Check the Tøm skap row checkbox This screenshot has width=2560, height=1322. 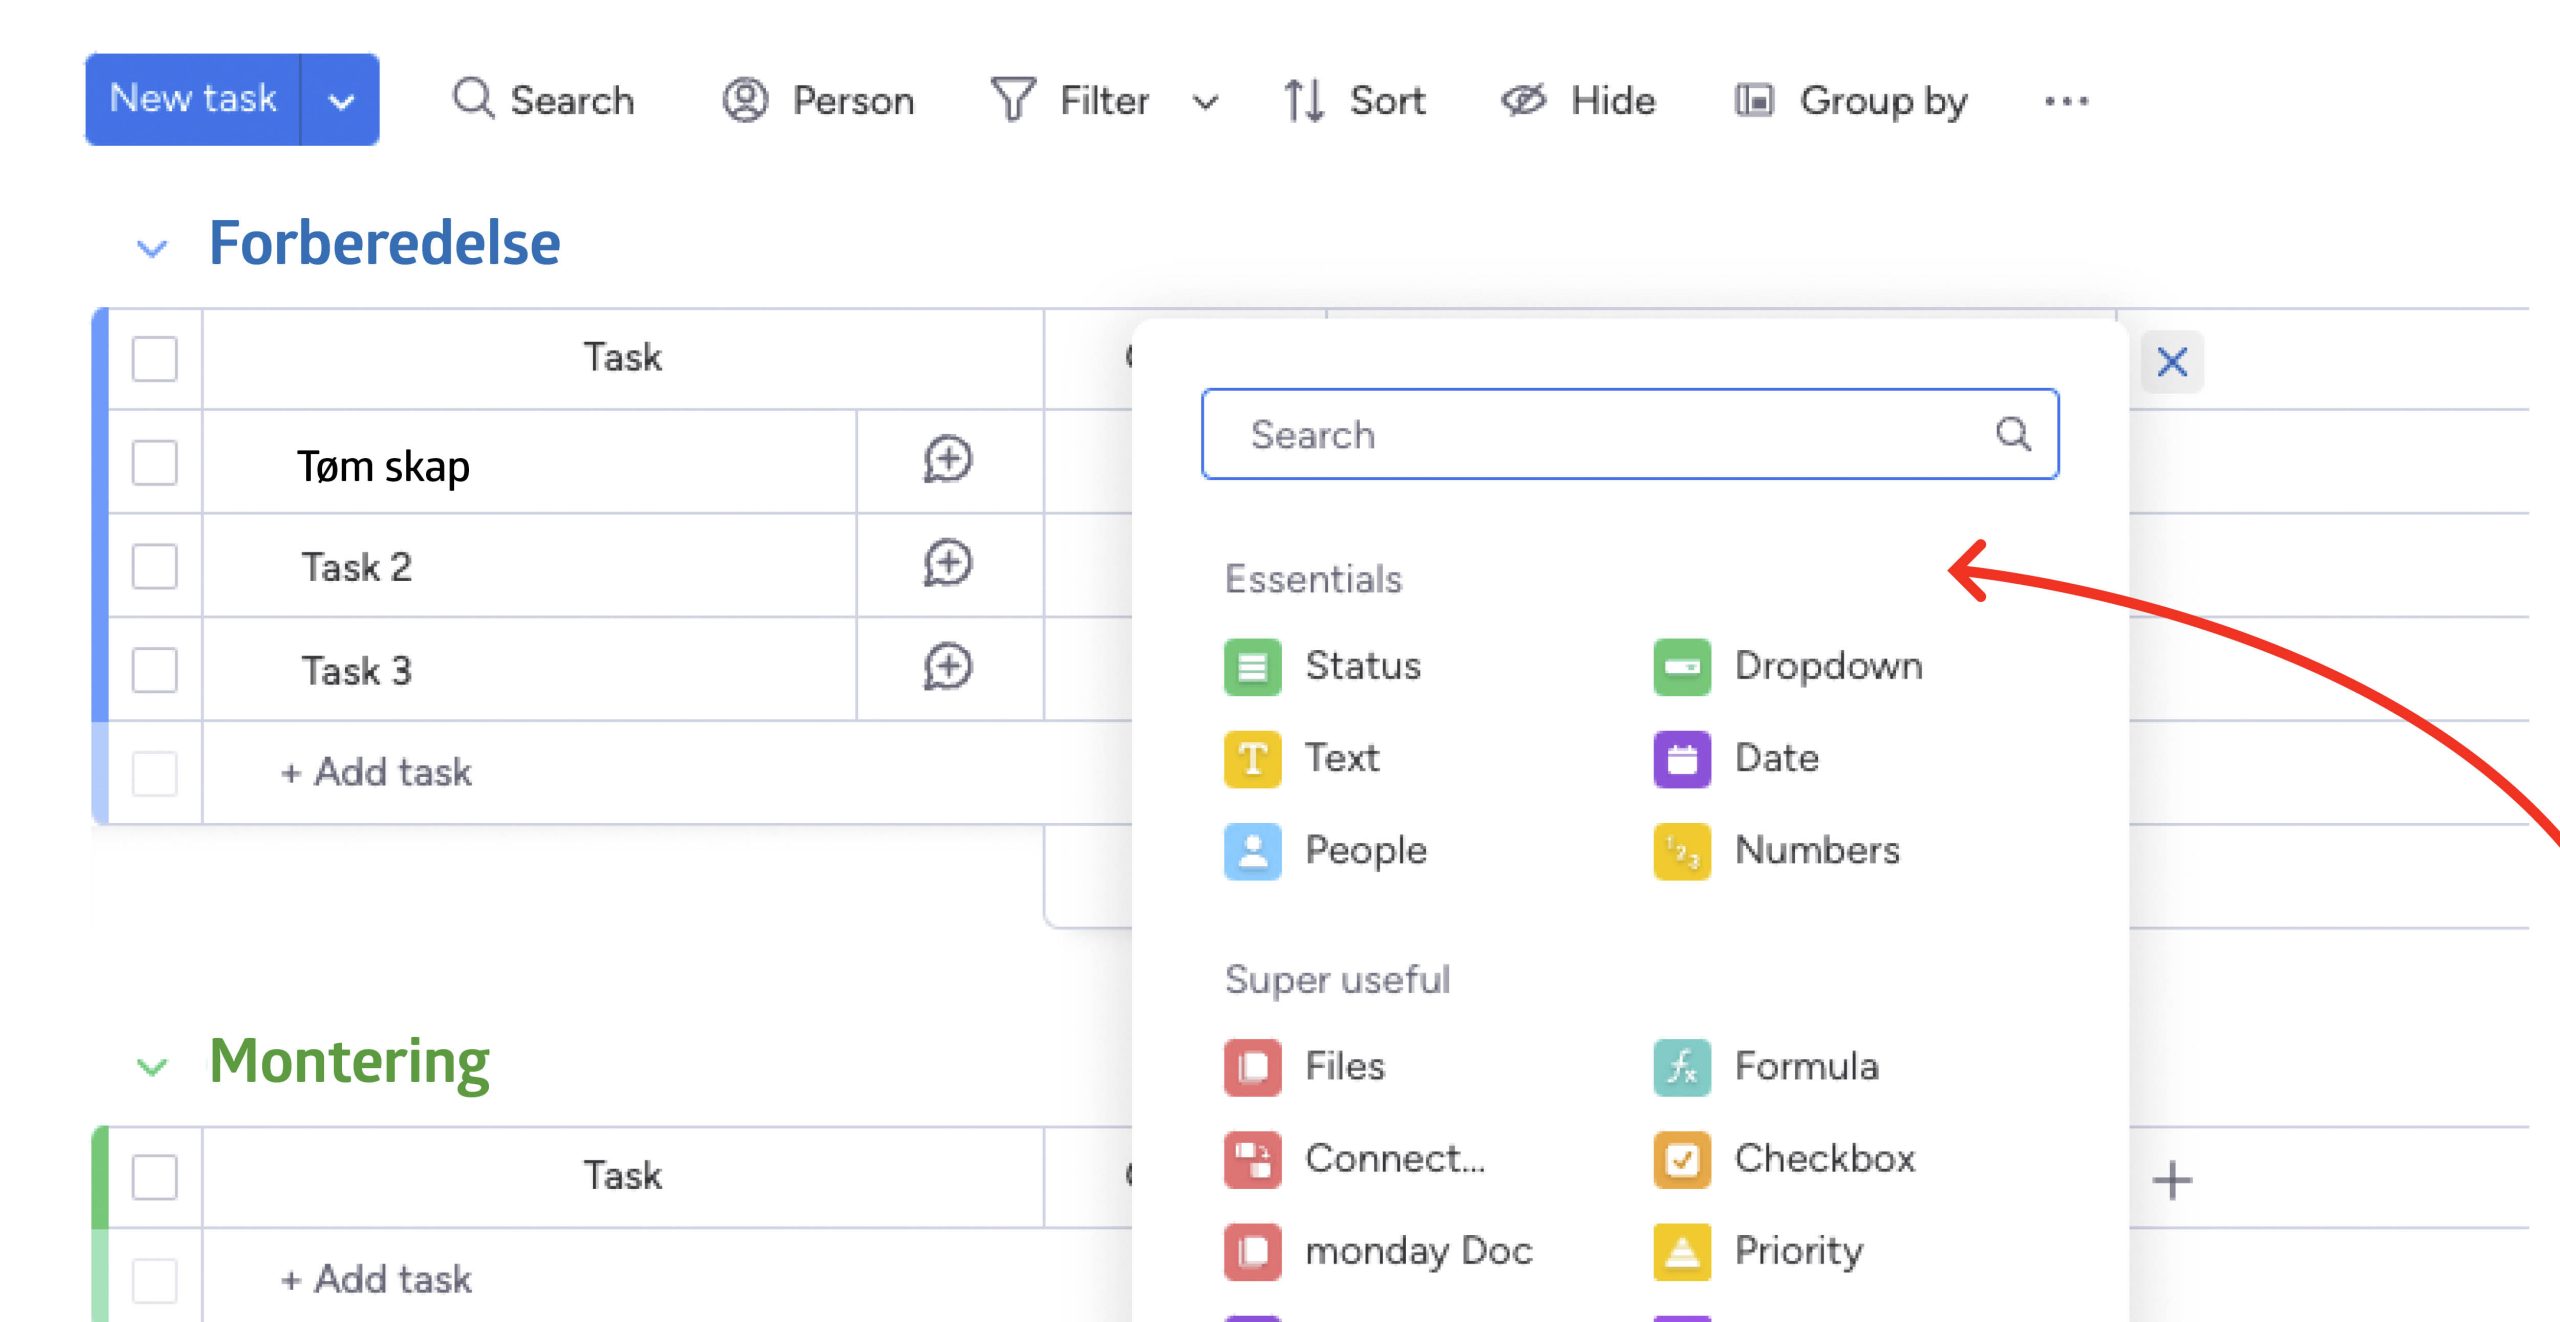155,463
